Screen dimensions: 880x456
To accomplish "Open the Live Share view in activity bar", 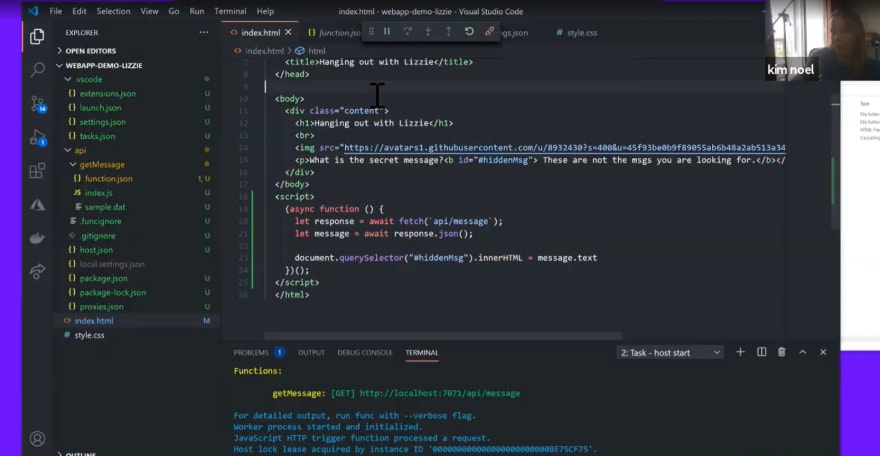I will pos(37,271).
